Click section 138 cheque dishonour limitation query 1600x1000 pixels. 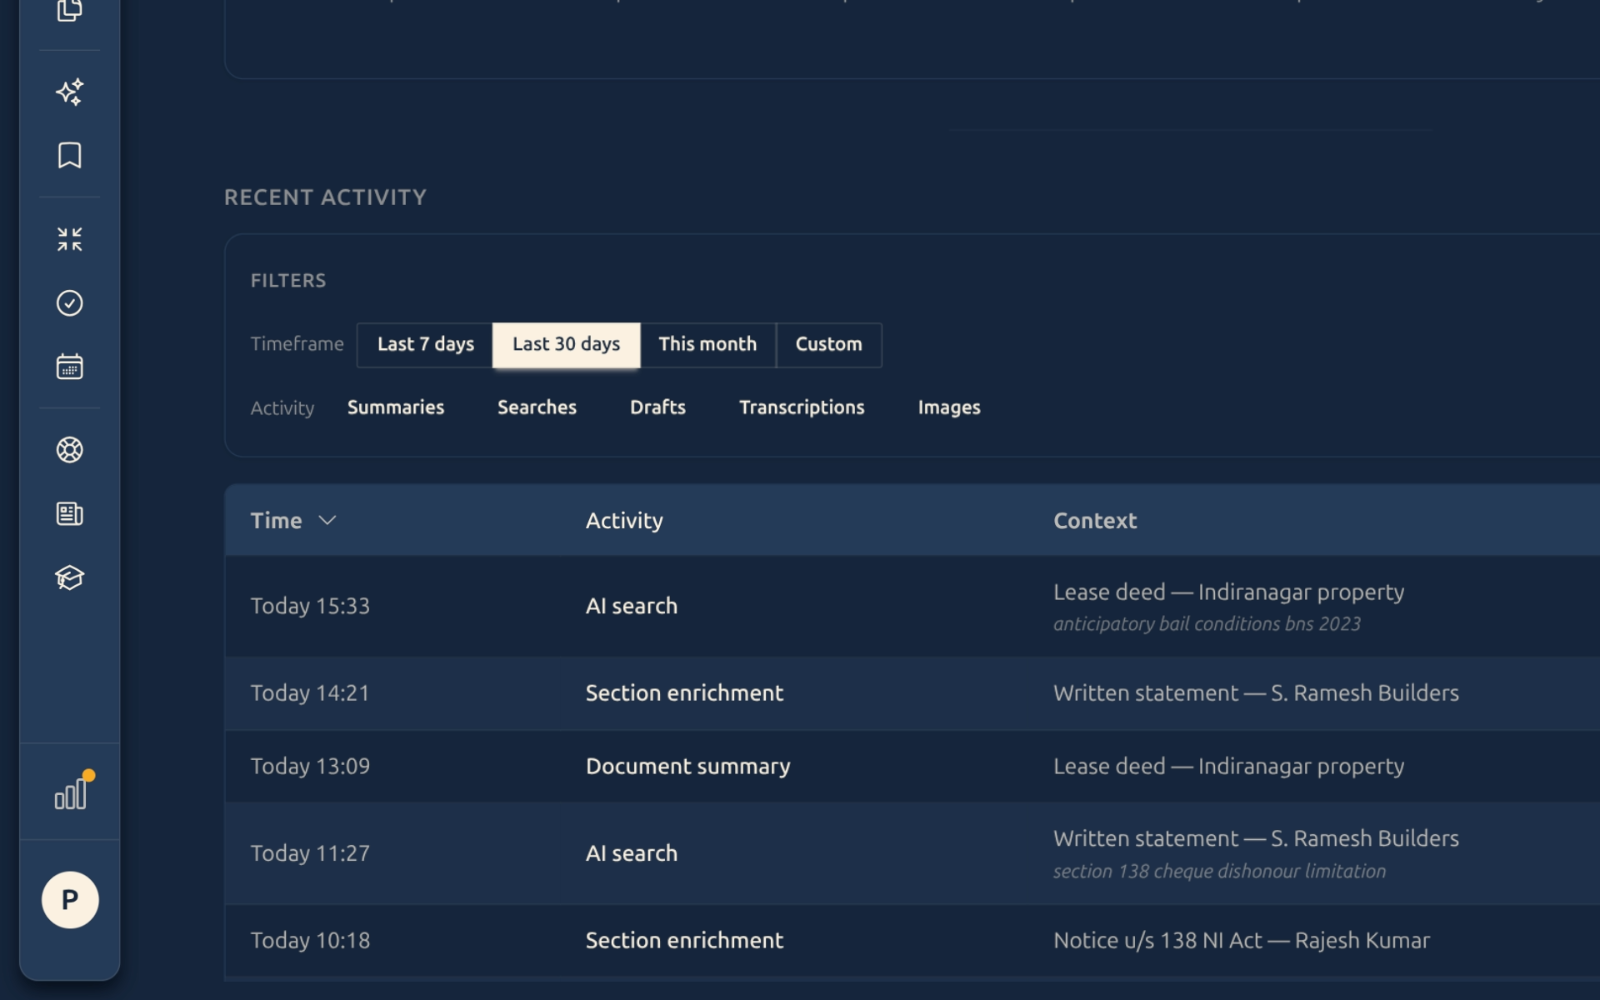[x=1219, y=871]
